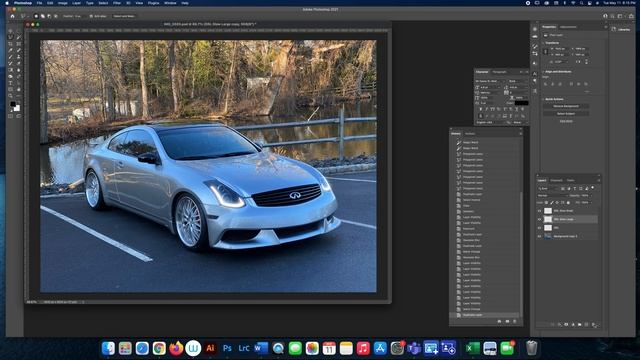The image size is (640, 360).
Task: Click Remove Background quick action
Action: (566, 106)
